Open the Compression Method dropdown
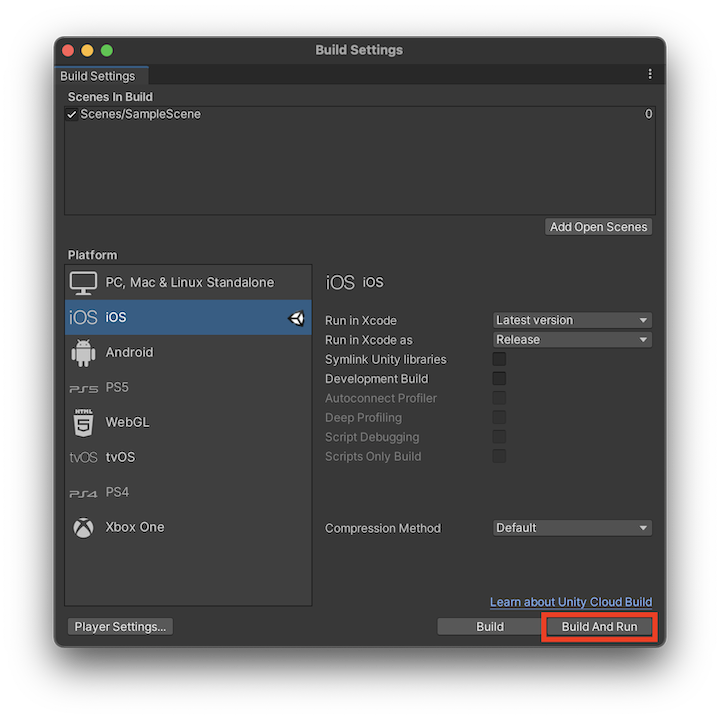Viewport: 720px width, 719px height. click(x=572, y=528)
